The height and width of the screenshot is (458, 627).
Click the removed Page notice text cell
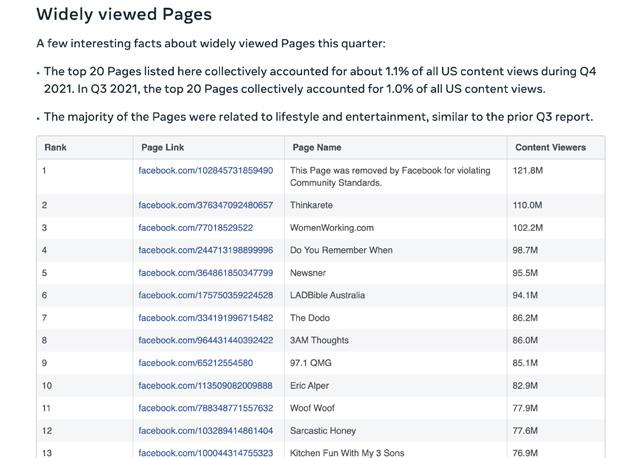coord(390,177)
